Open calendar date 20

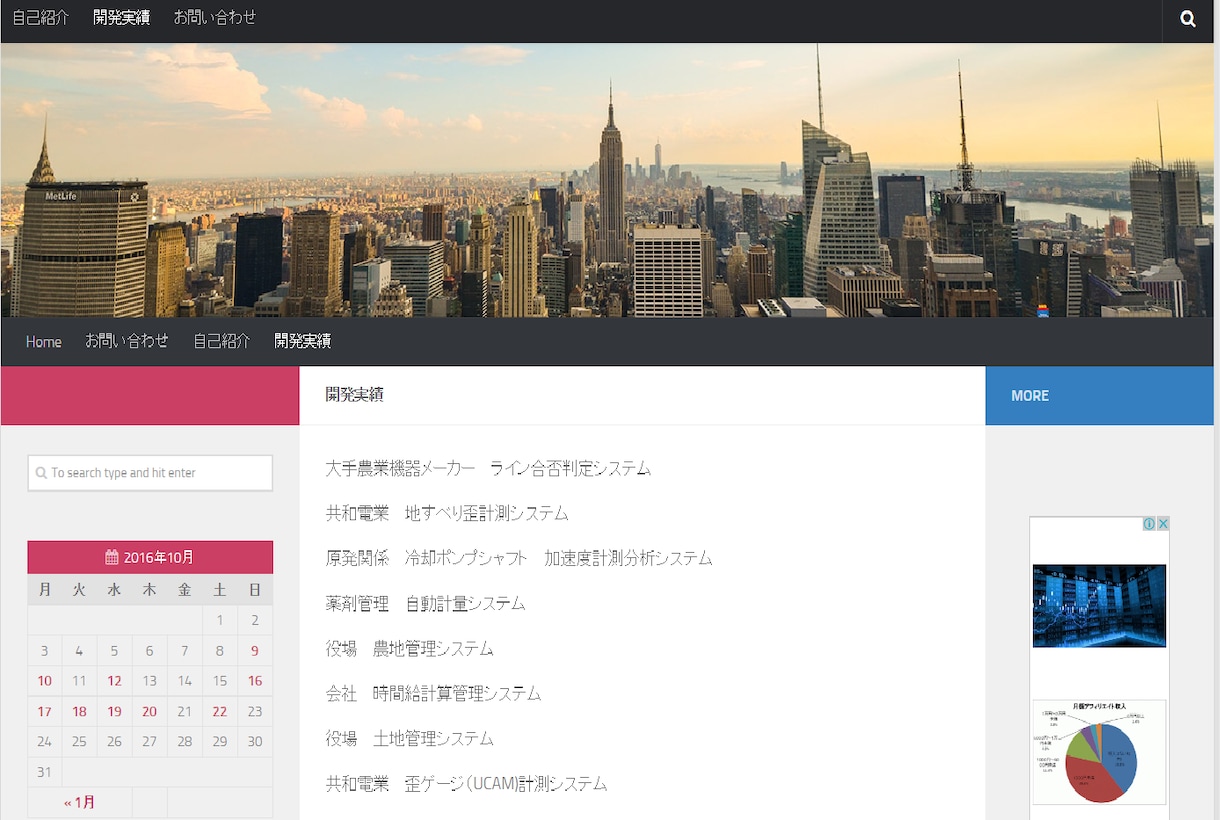pyautogui.click(x=149, y=712)
